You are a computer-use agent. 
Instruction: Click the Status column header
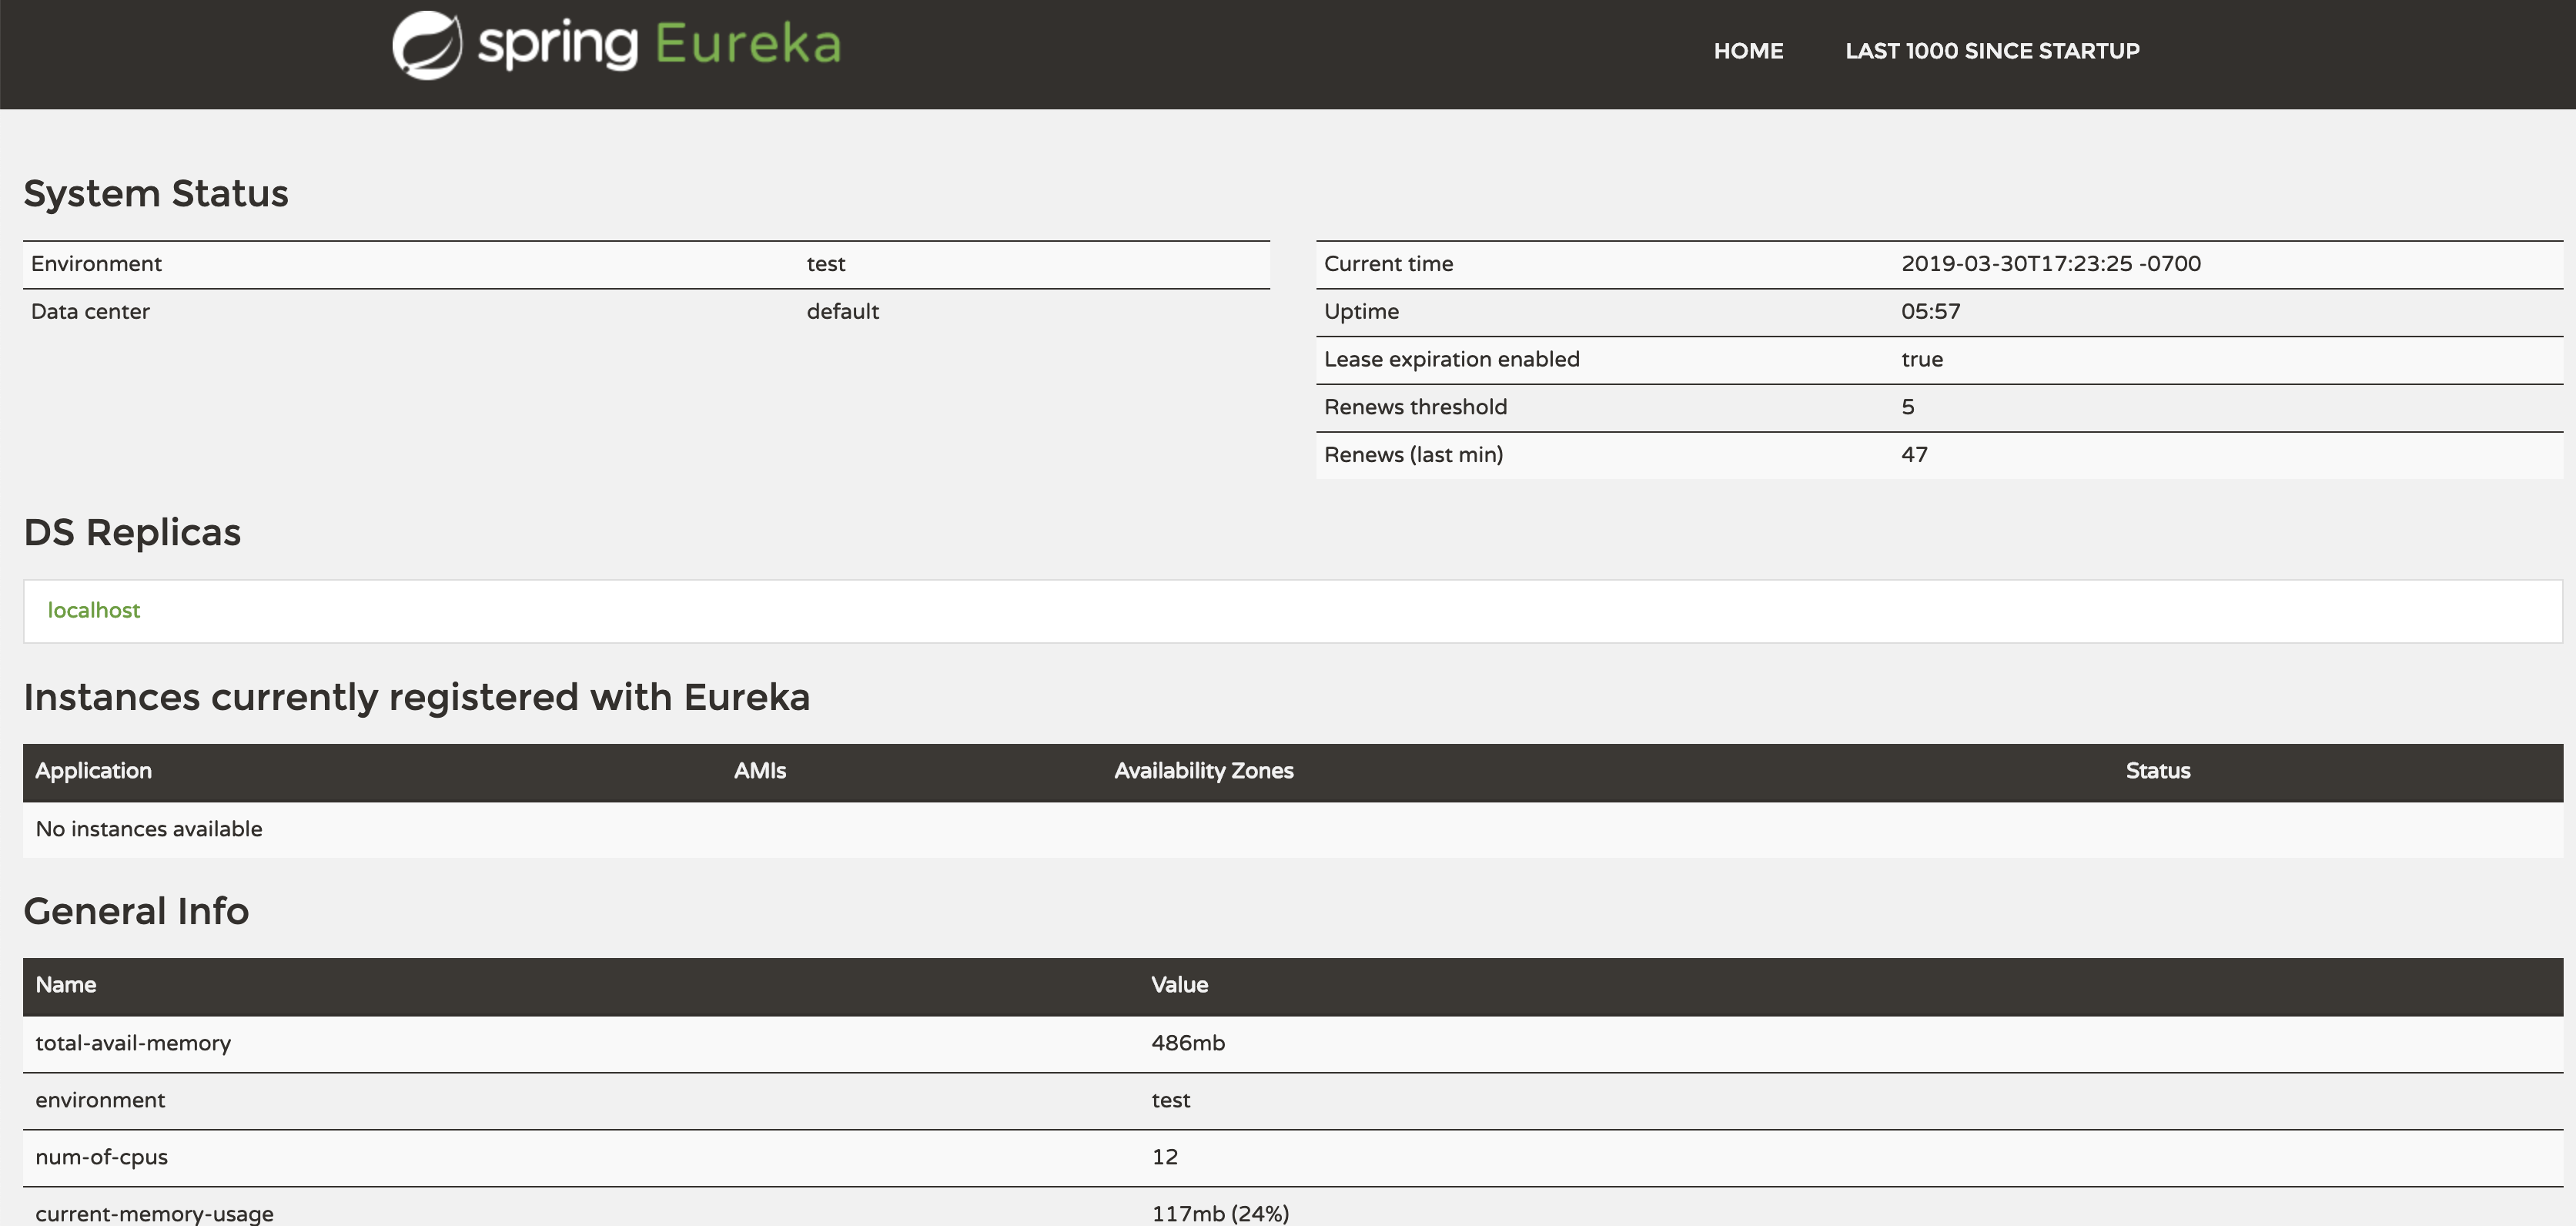pyautogui.click(x=2158, y=771)
